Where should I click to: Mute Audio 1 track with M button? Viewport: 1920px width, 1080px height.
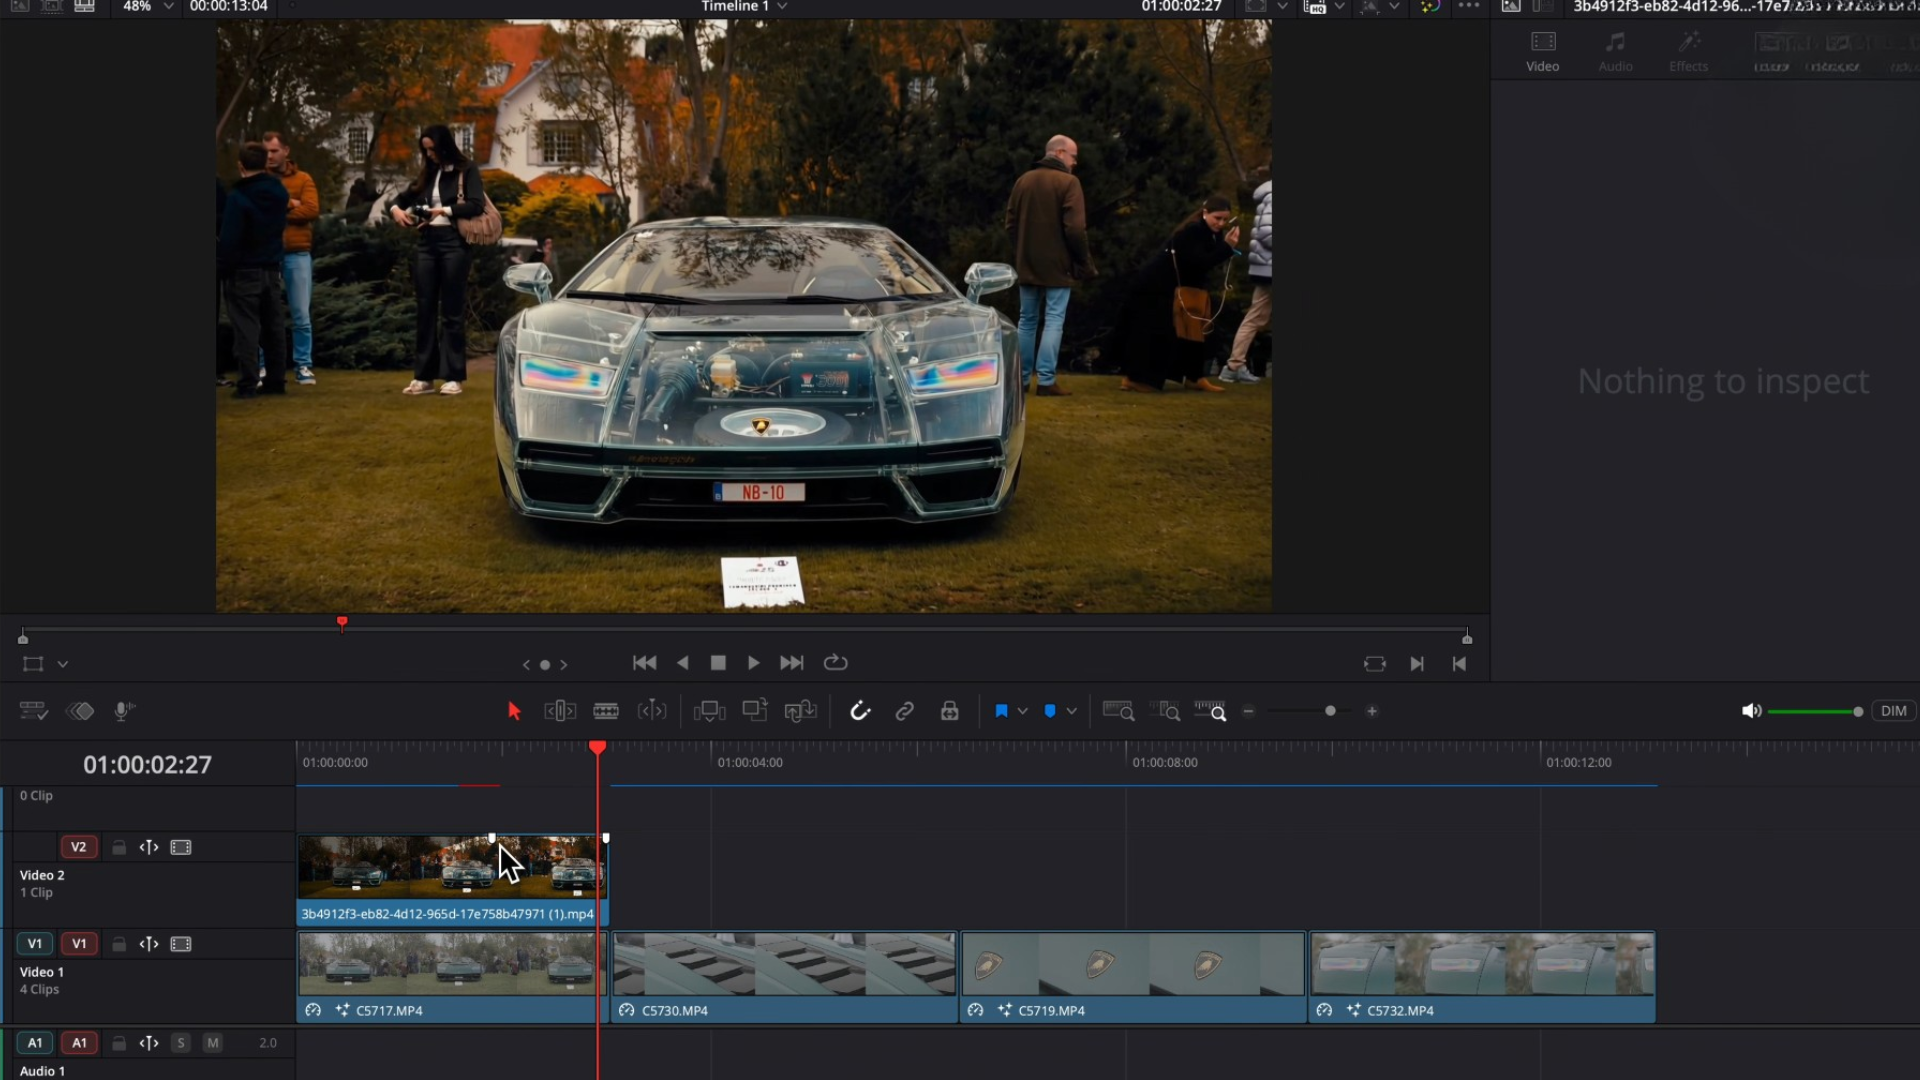[213, 1043]
